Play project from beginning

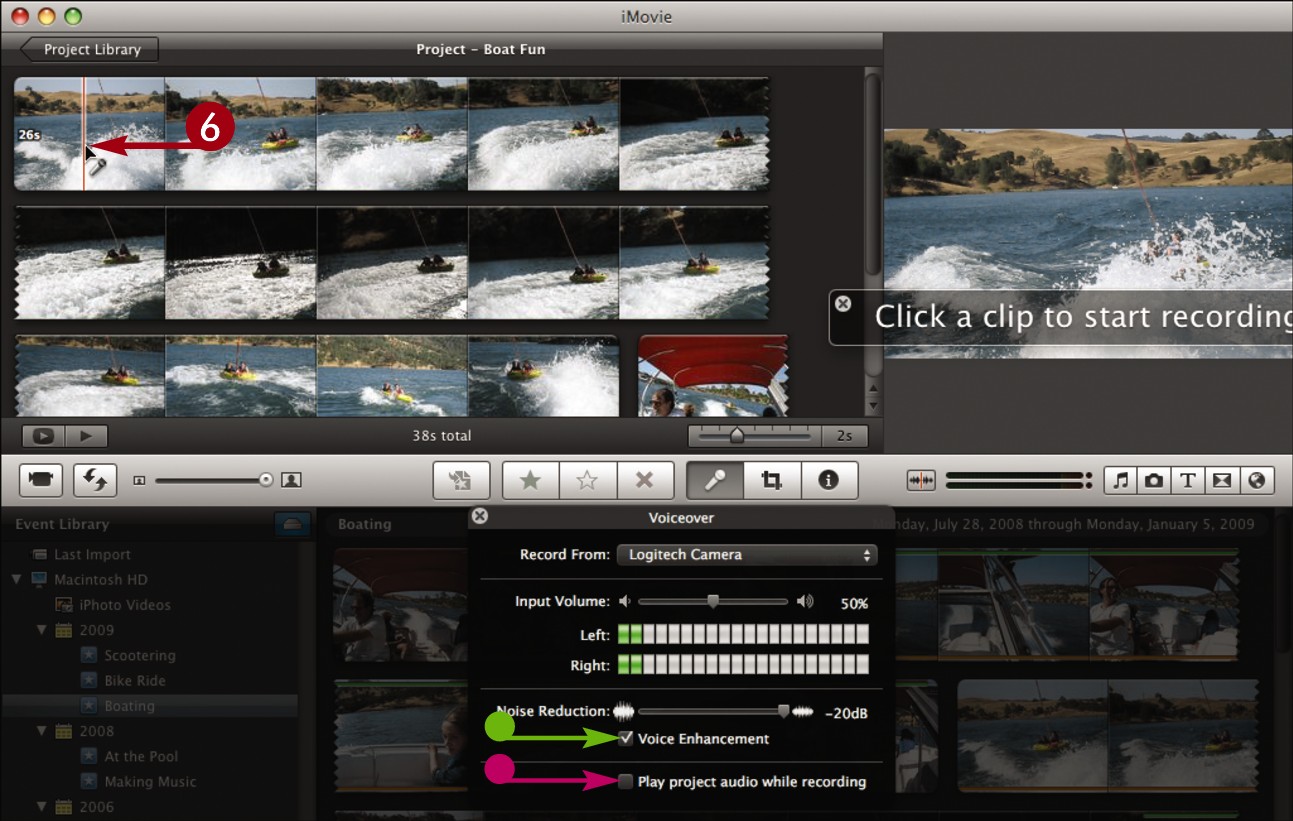click(x=87, y=436)
